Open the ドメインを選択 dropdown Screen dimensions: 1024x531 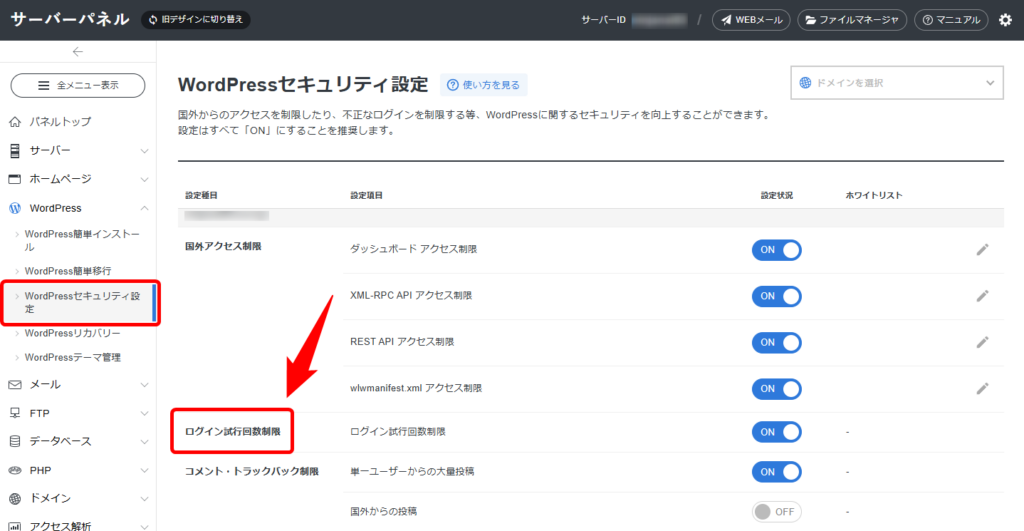point(896,83)
